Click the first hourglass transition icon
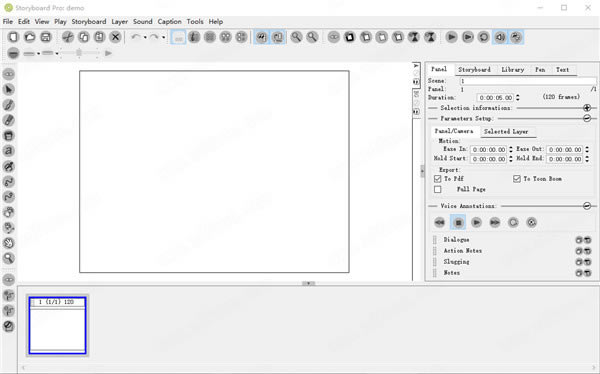Viewport: 600px width, 374px height. click(x=414, y=37)
